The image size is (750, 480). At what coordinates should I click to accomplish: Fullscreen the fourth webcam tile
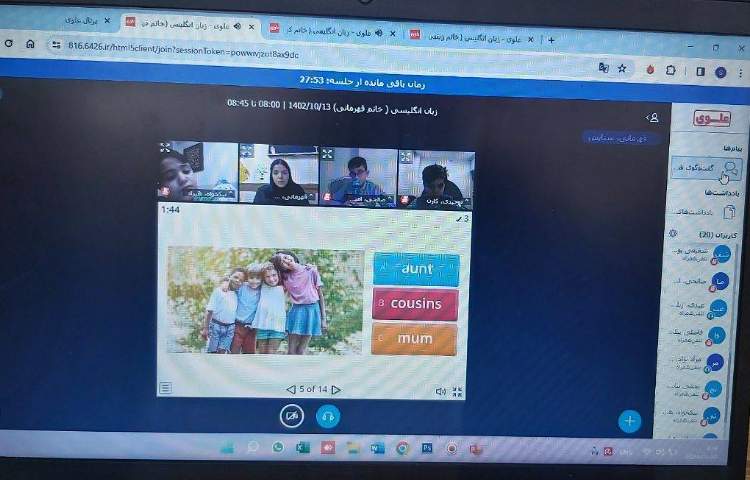click(x=406, y=156)
